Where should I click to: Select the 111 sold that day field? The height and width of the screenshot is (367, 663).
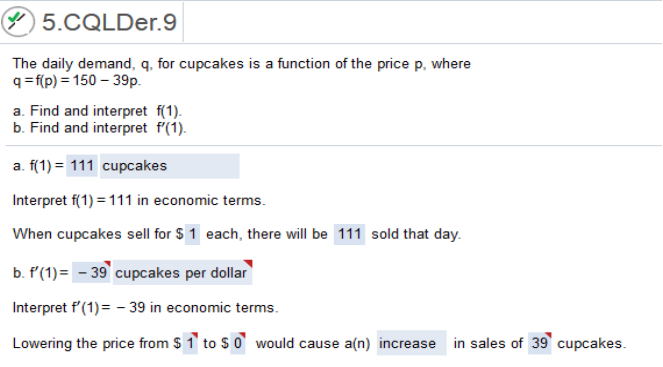click(x=349, y=234)
